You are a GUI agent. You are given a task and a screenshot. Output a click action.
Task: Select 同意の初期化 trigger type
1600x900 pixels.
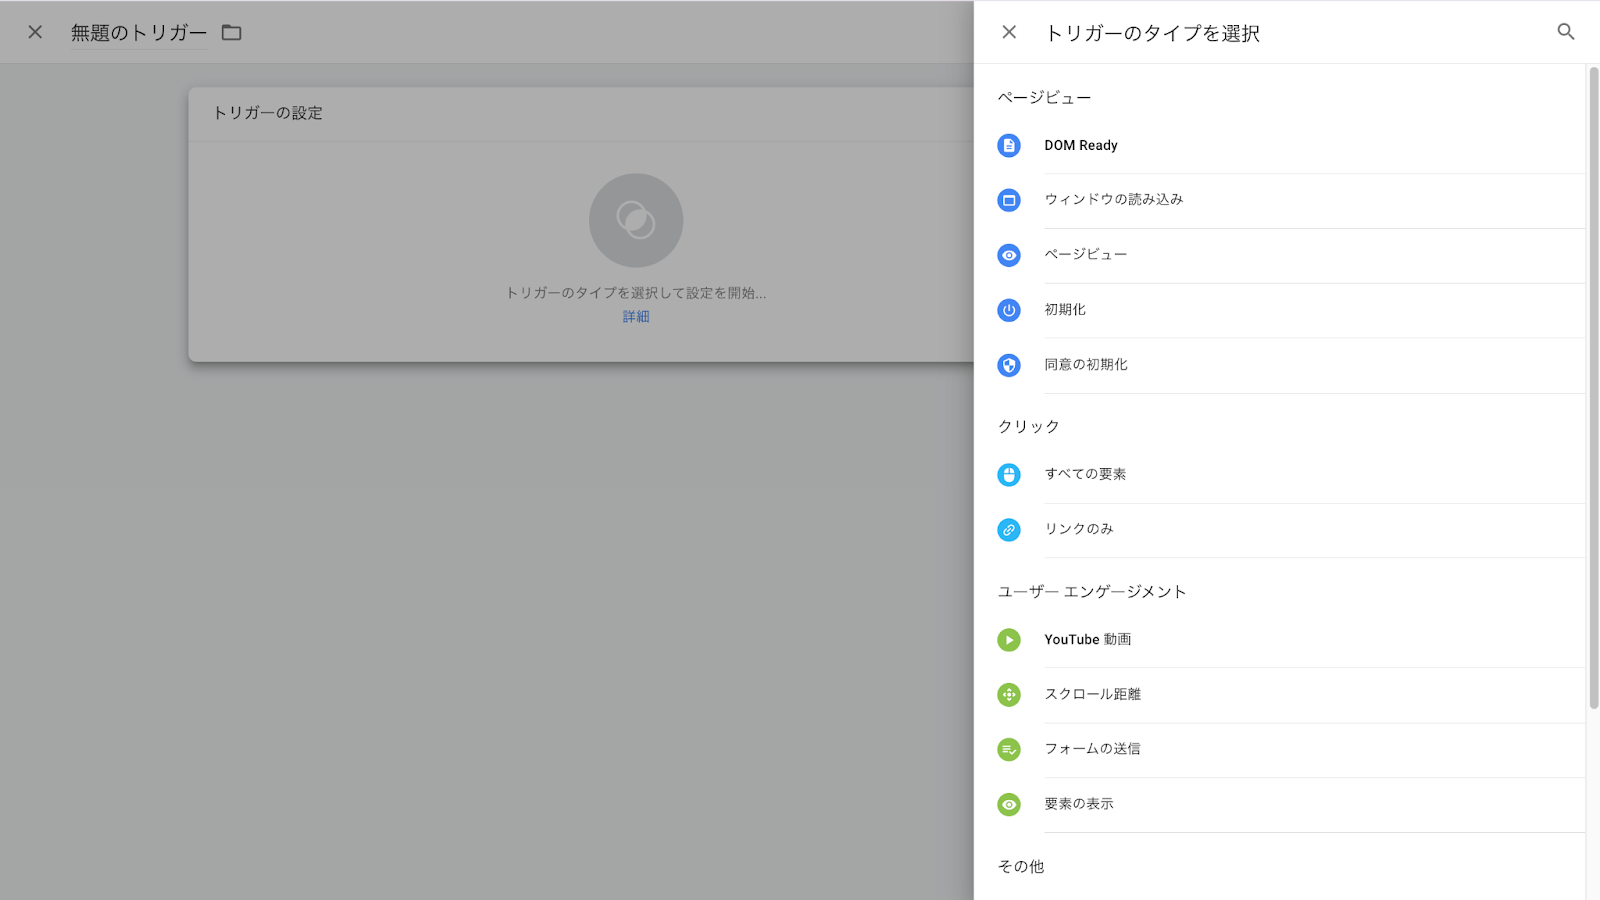point(1280,365)
